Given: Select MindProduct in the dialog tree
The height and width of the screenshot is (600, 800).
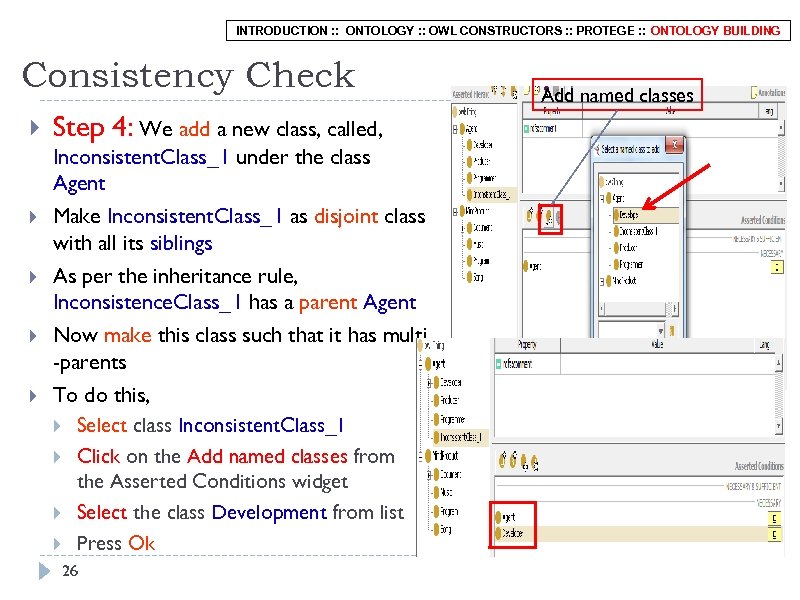Looking at the screenshot, I should 621,281.
